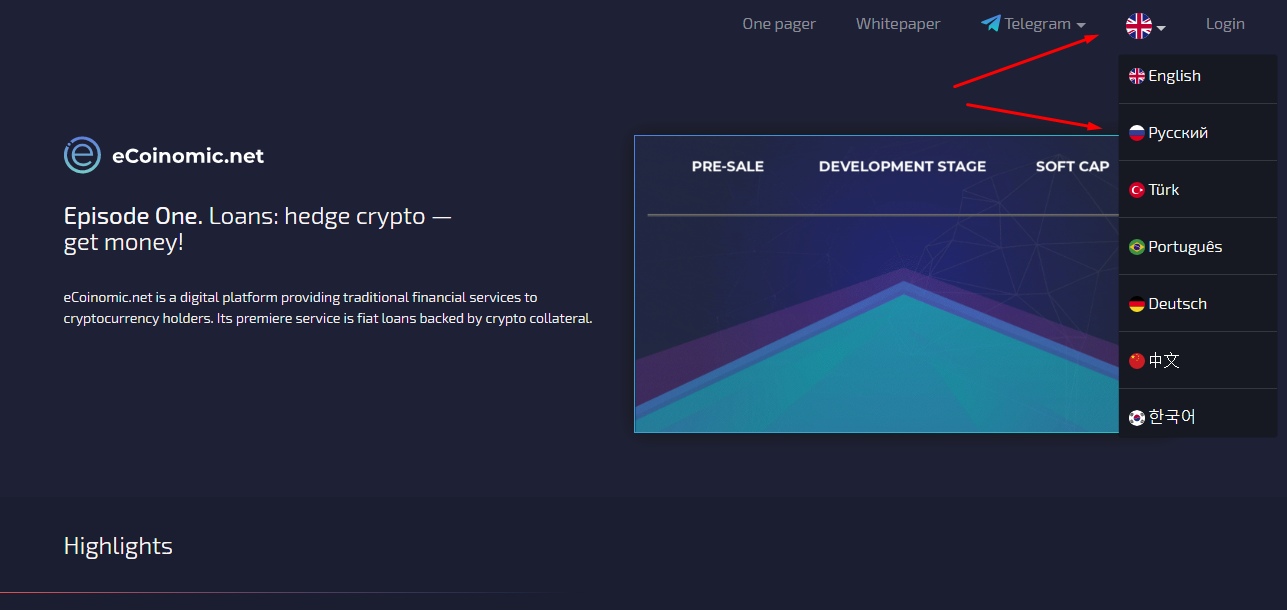The image size is (1287, 610).
Task: Click the South Korean flag icon
Action: (1136, 418)
